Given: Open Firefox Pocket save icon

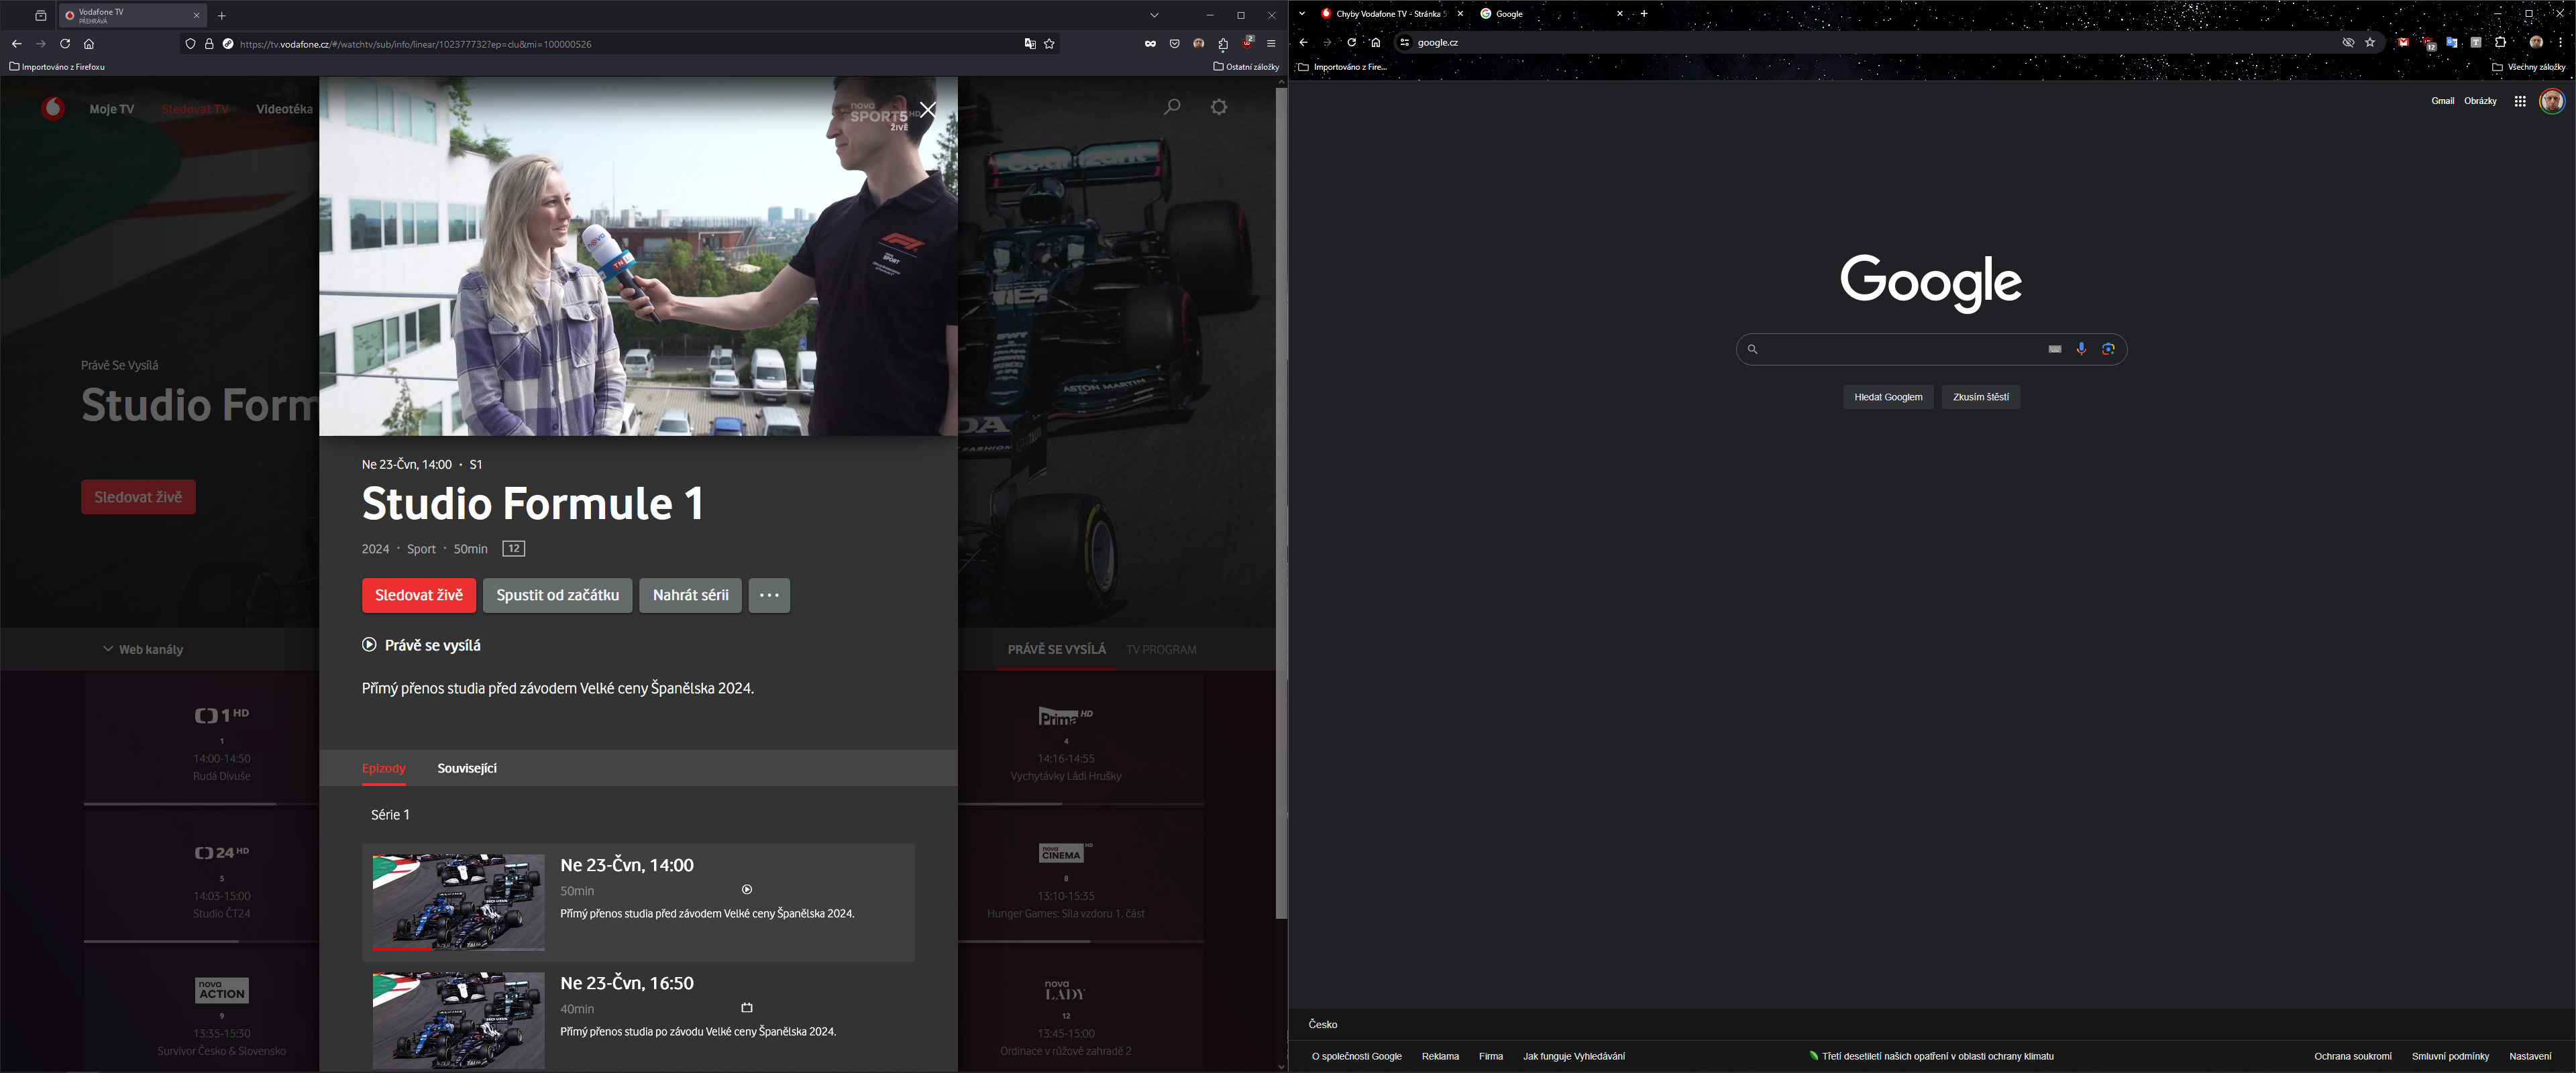Looking at the screenshot, I should (x=1174, y=44).
